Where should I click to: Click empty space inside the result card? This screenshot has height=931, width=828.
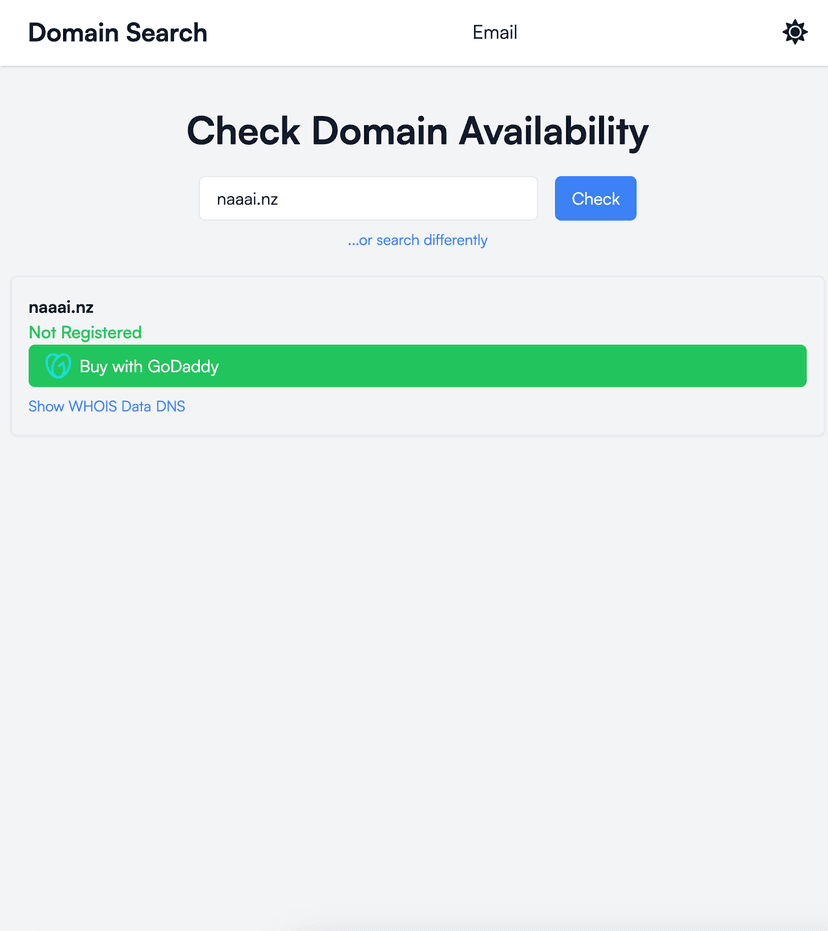[500, 312]
